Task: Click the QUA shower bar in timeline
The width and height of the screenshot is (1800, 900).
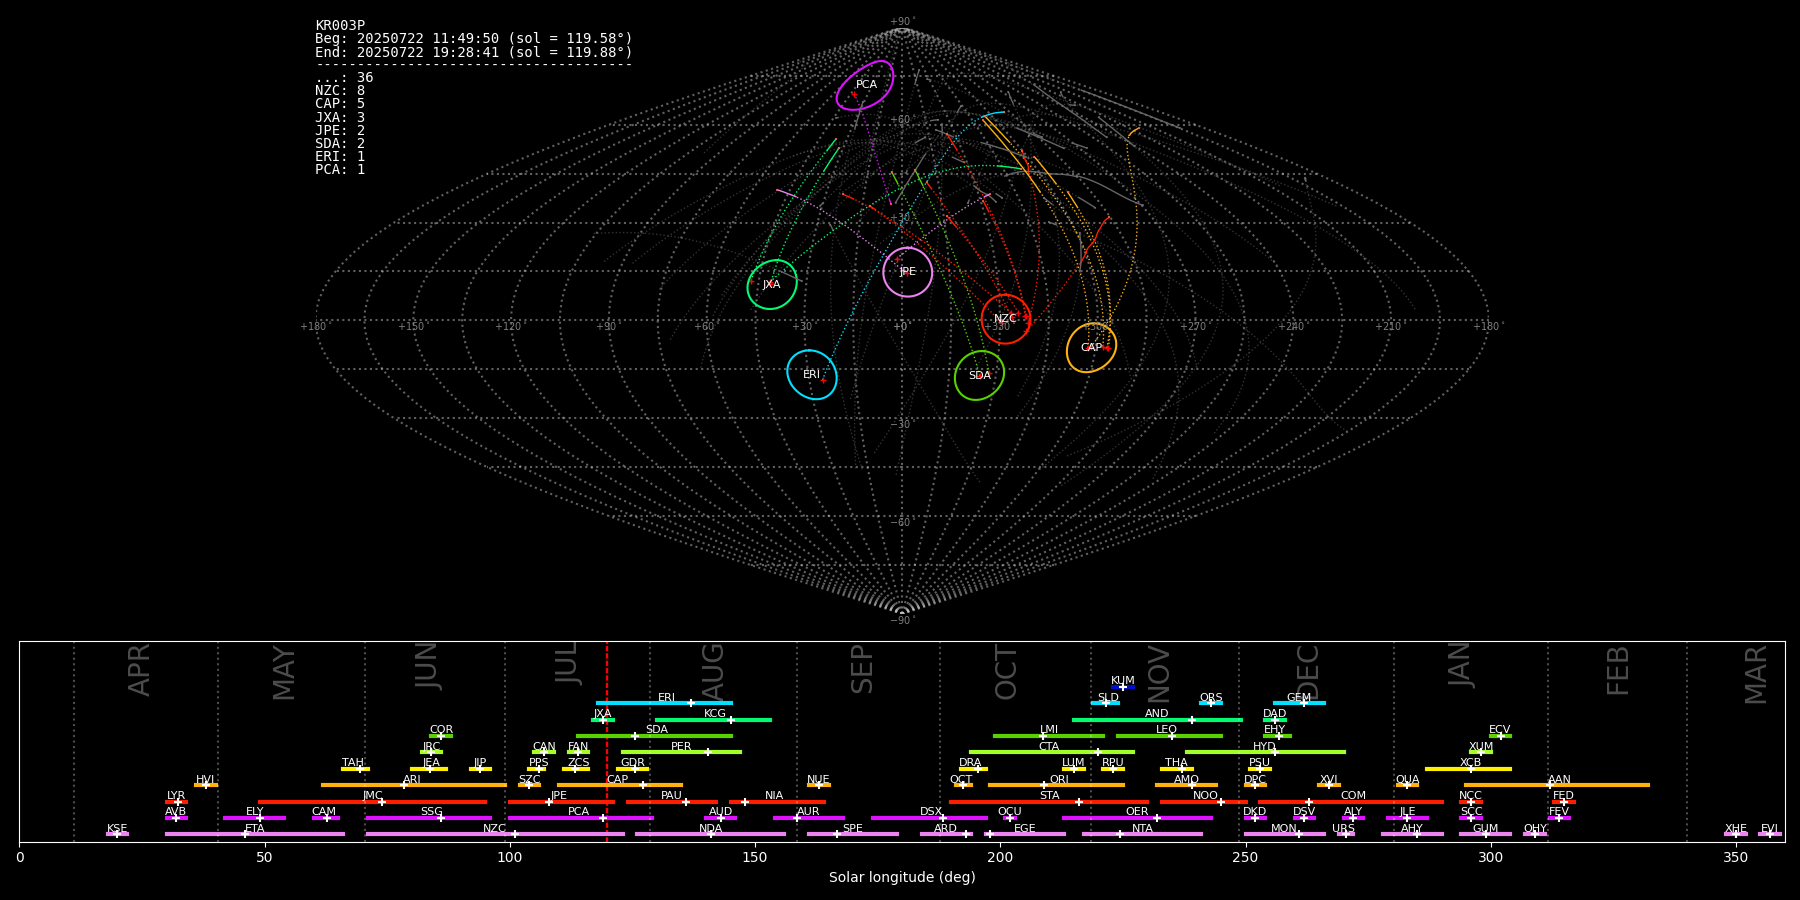Action: 1407,785
